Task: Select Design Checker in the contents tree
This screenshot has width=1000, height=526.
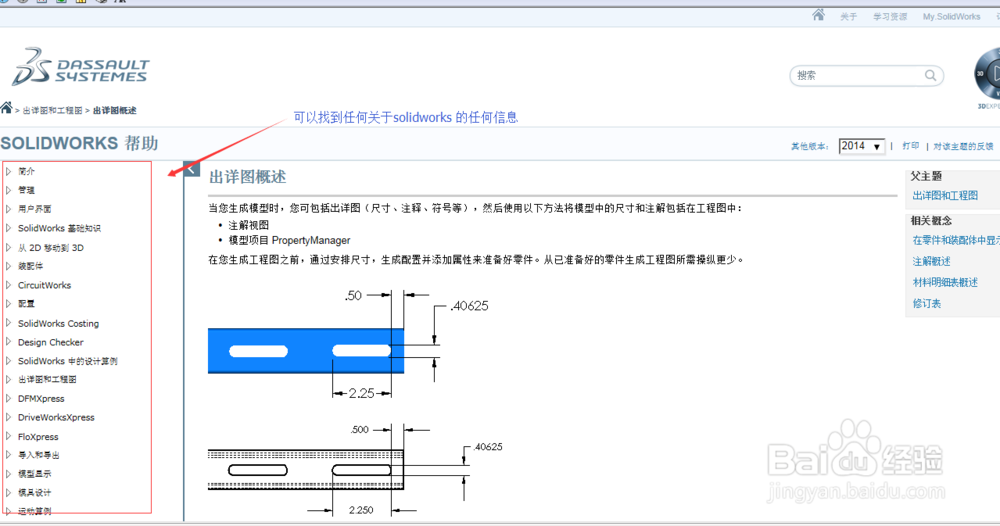Action: (x=50, y=342)
